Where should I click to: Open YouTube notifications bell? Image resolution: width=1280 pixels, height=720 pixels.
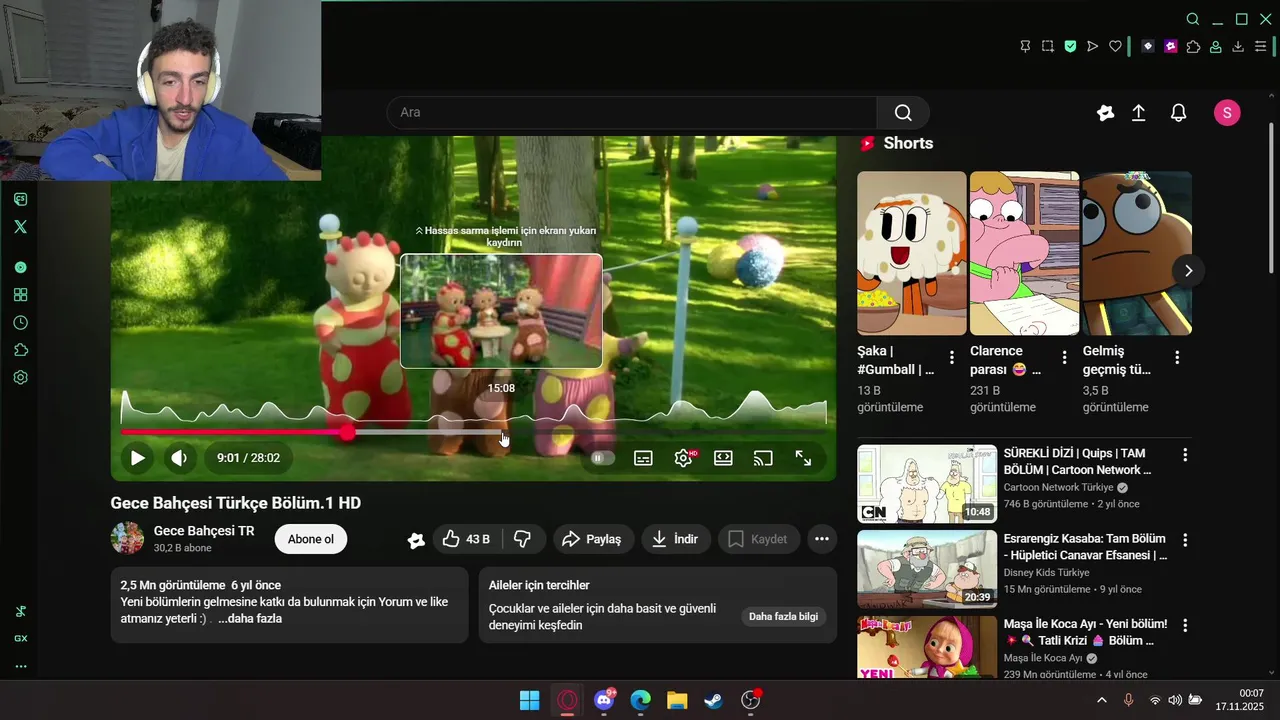coord(1178,113)
